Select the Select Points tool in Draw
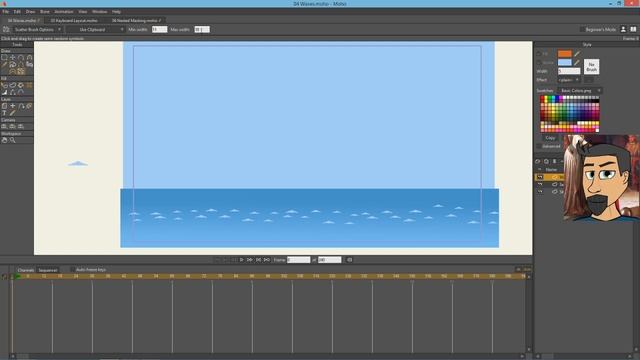 [4, 58]
